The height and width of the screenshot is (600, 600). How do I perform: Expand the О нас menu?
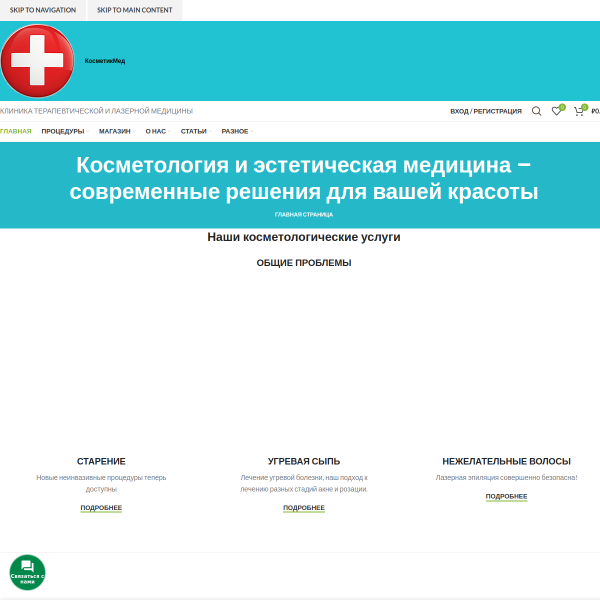point(158,131)
